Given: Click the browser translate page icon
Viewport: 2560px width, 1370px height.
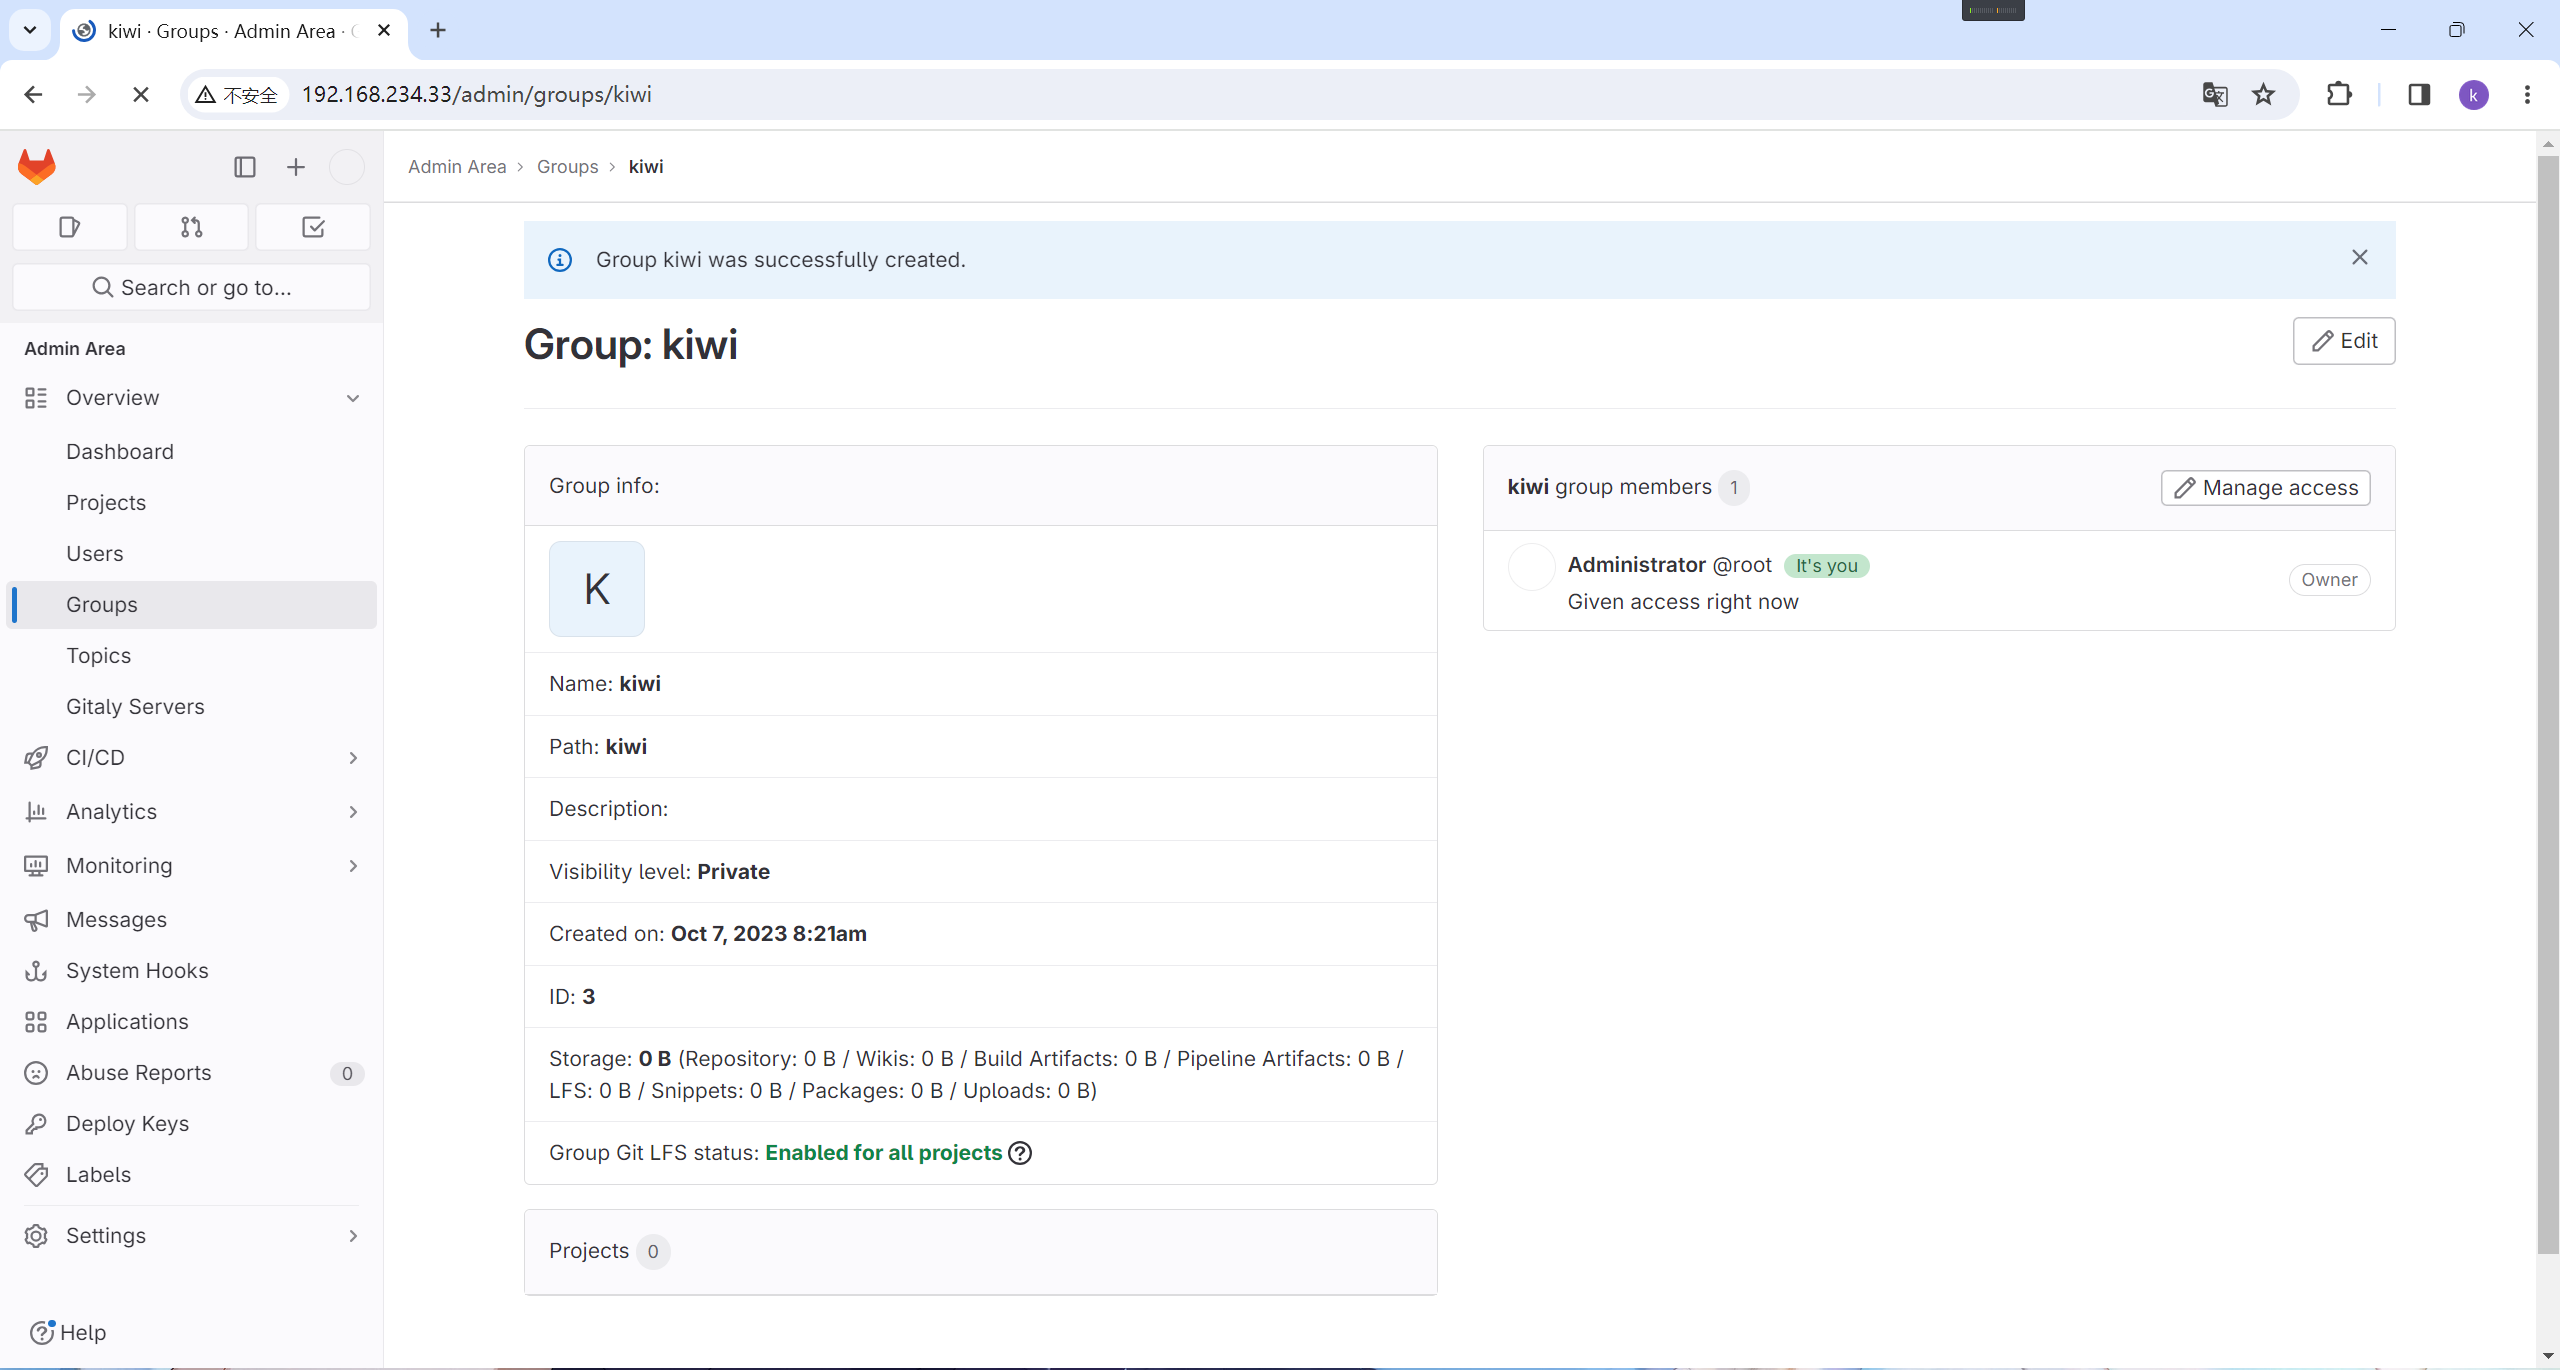Looking at the screenshot, I should click(2214, 95).
